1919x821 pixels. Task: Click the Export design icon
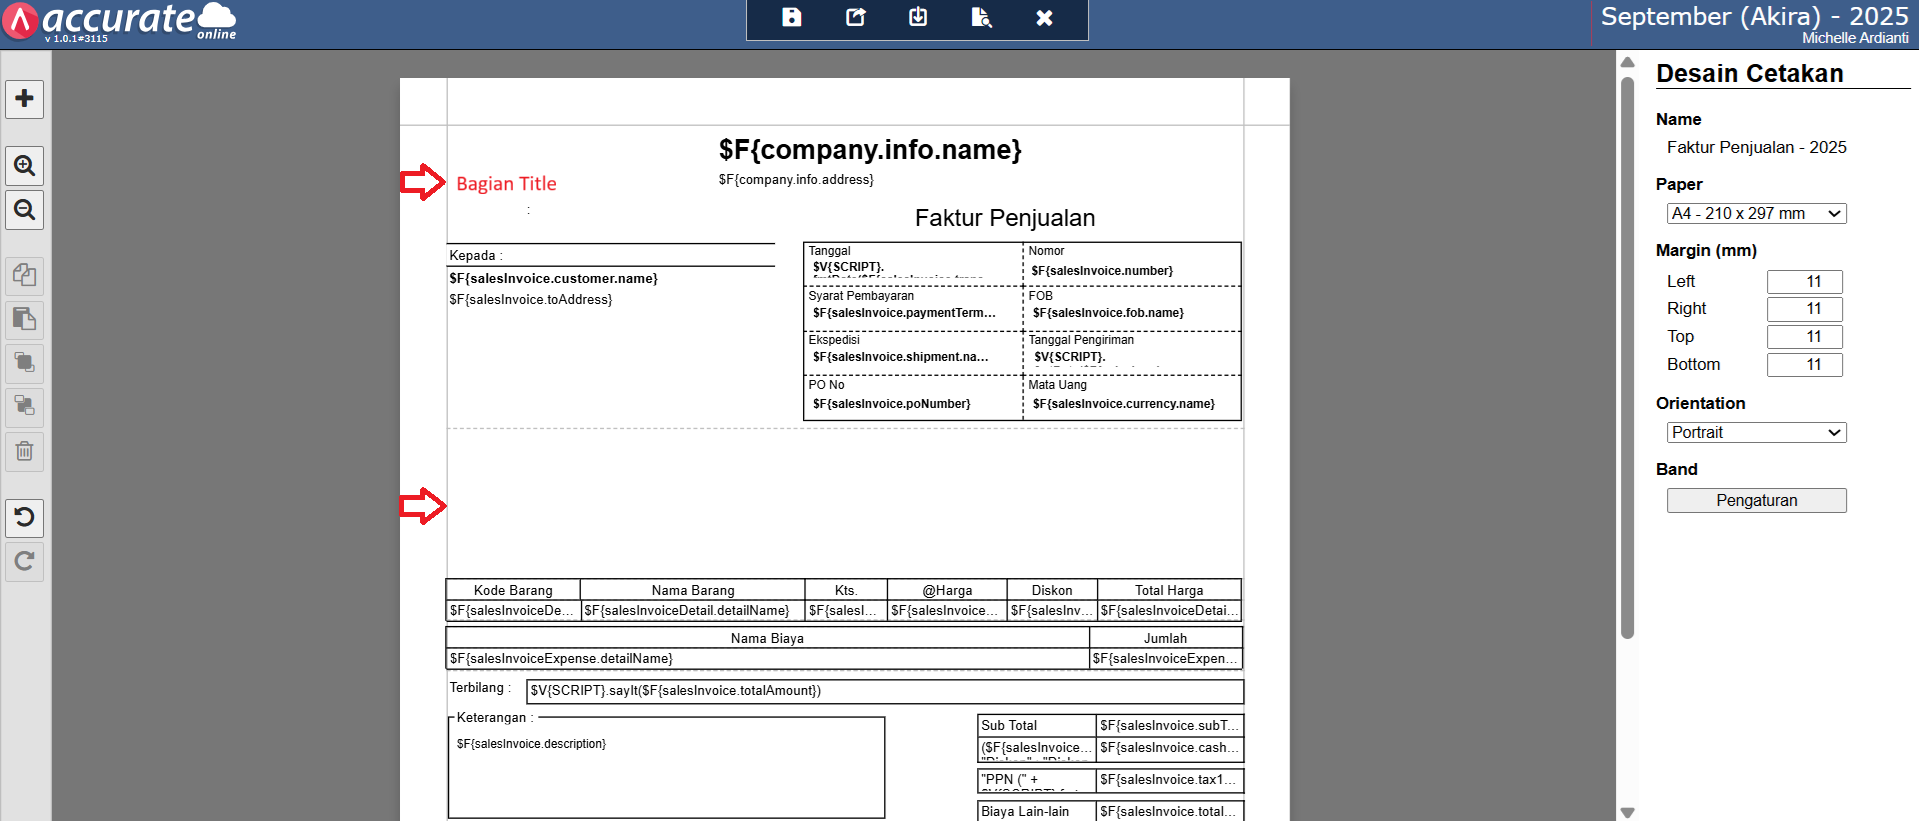coord(855,18)
